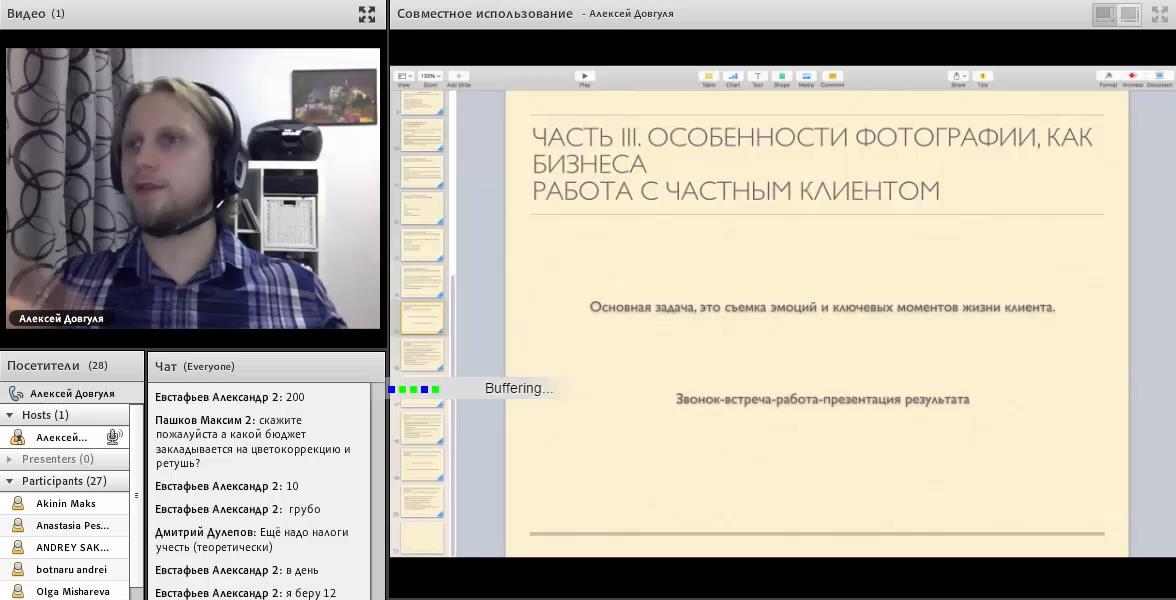
Task: Open the Animate inspector icon
Action: coord(1132,76)
